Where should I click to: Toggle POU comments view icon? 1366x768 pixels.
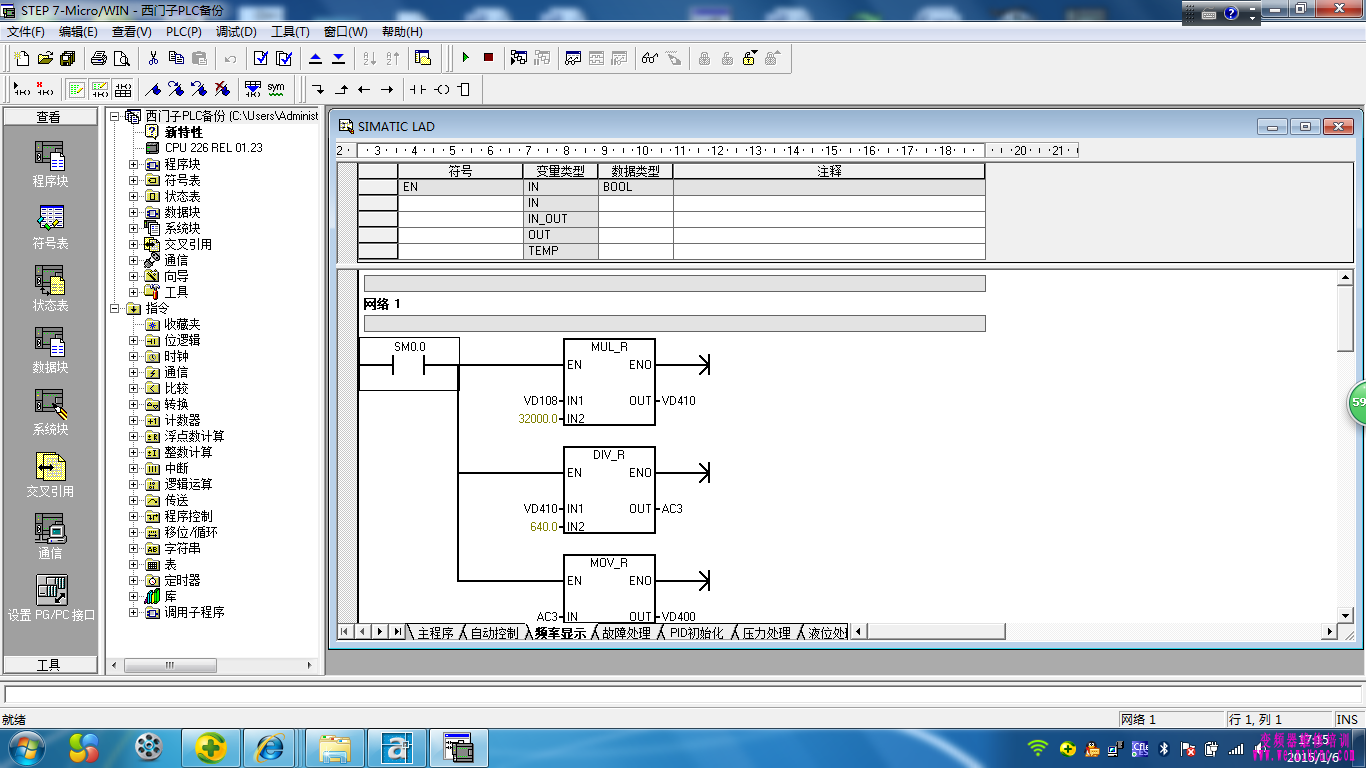point(77,89)
